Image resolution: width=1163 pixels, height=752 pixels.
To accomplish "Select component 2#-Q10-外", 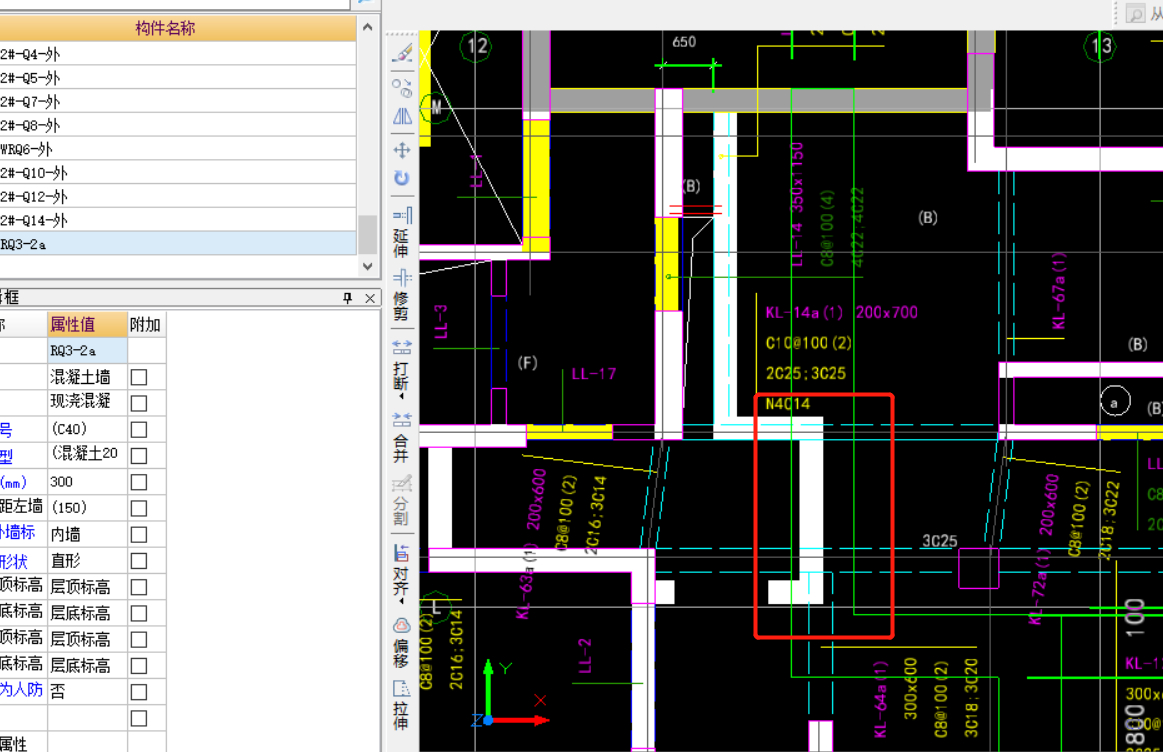I will point(178,172).
